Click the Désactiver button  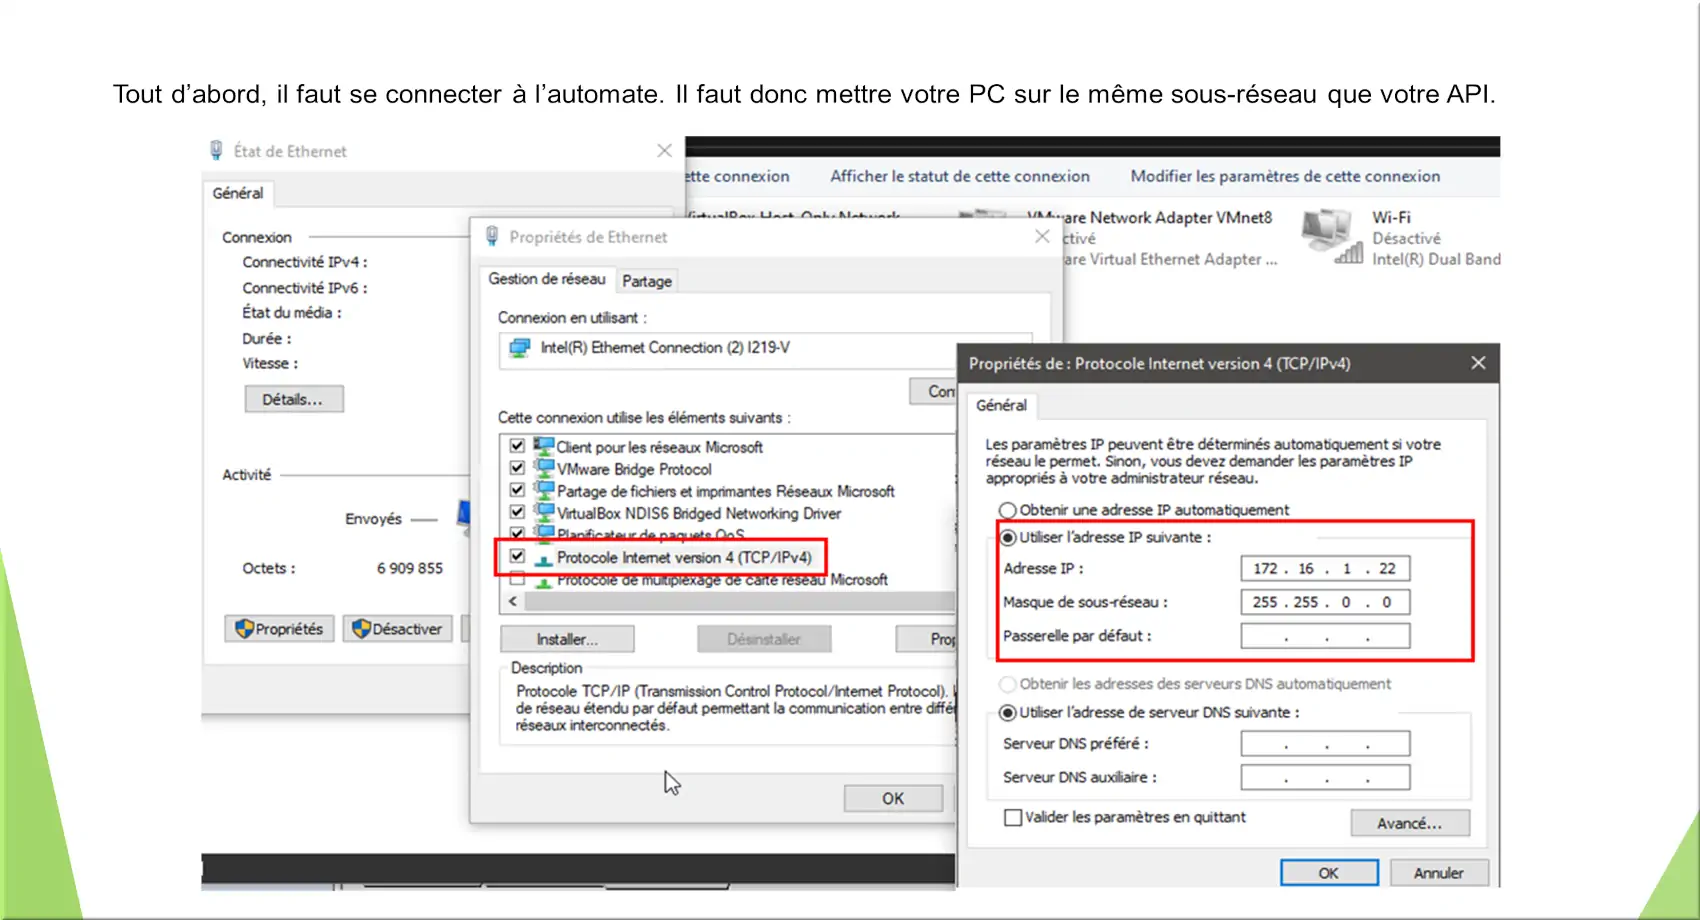398,629
